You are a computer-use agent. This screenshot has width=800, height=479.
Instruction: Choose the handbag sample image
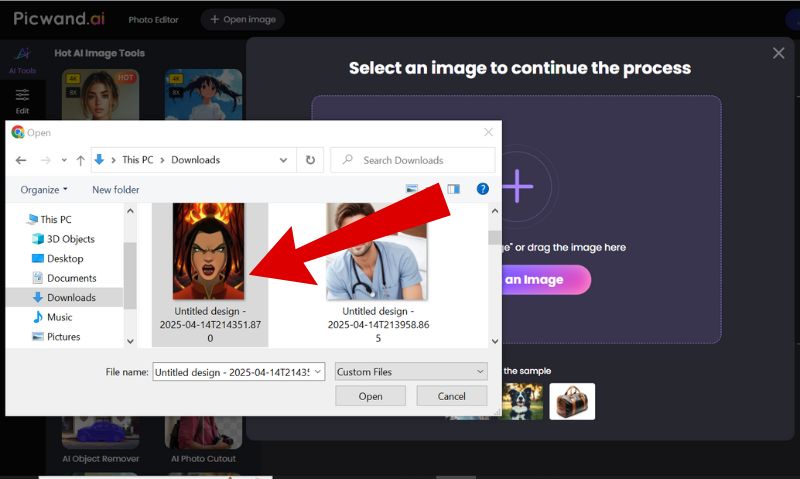click(572, 401)
